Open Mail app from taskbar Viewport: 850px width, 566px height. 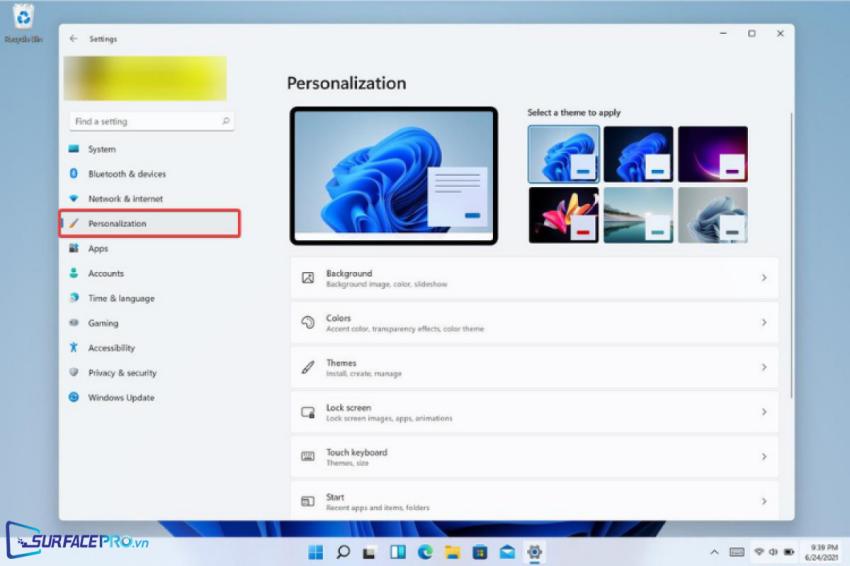(x=507, y=552)
